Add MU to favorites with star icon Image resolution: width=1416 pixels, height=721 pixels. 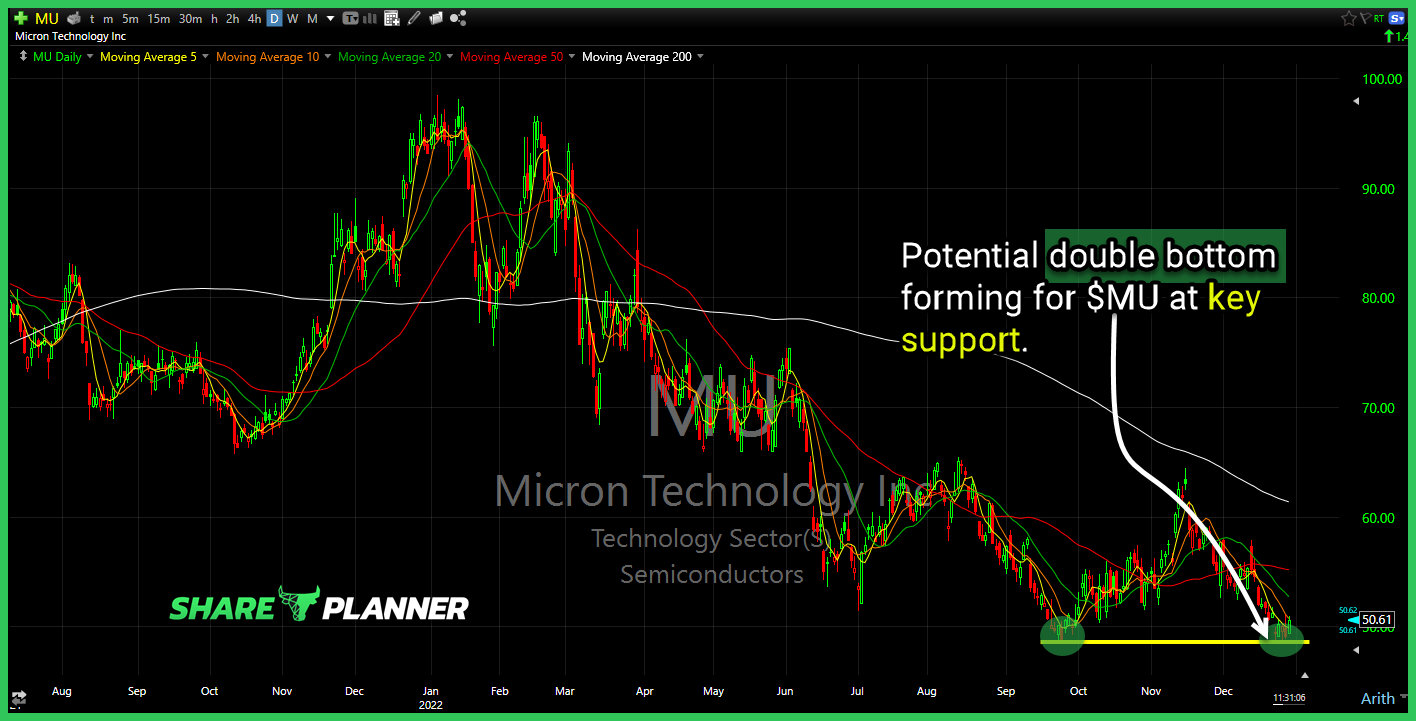pyautogui.click(x=1349, y=18)
